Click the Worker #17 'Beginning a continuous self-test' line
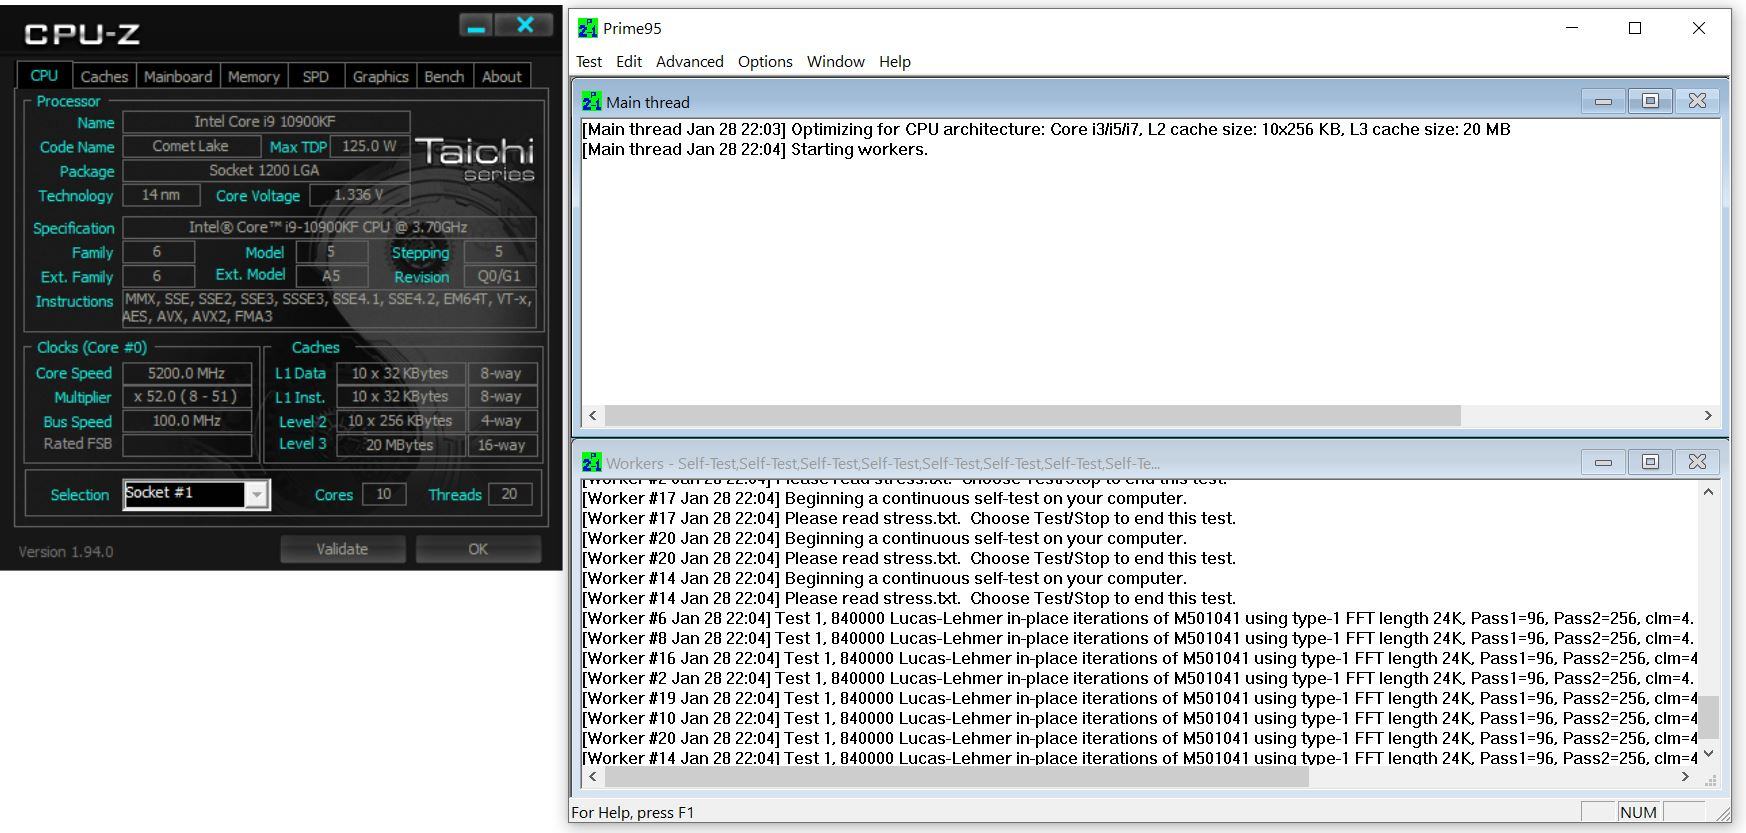Screen dimensions: 1746x833 884,498
